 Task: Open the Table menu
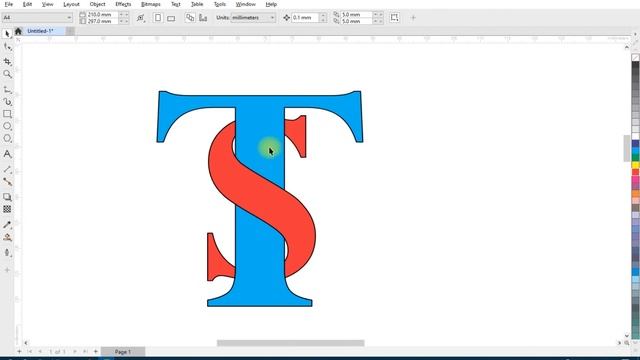click(197, 4)
